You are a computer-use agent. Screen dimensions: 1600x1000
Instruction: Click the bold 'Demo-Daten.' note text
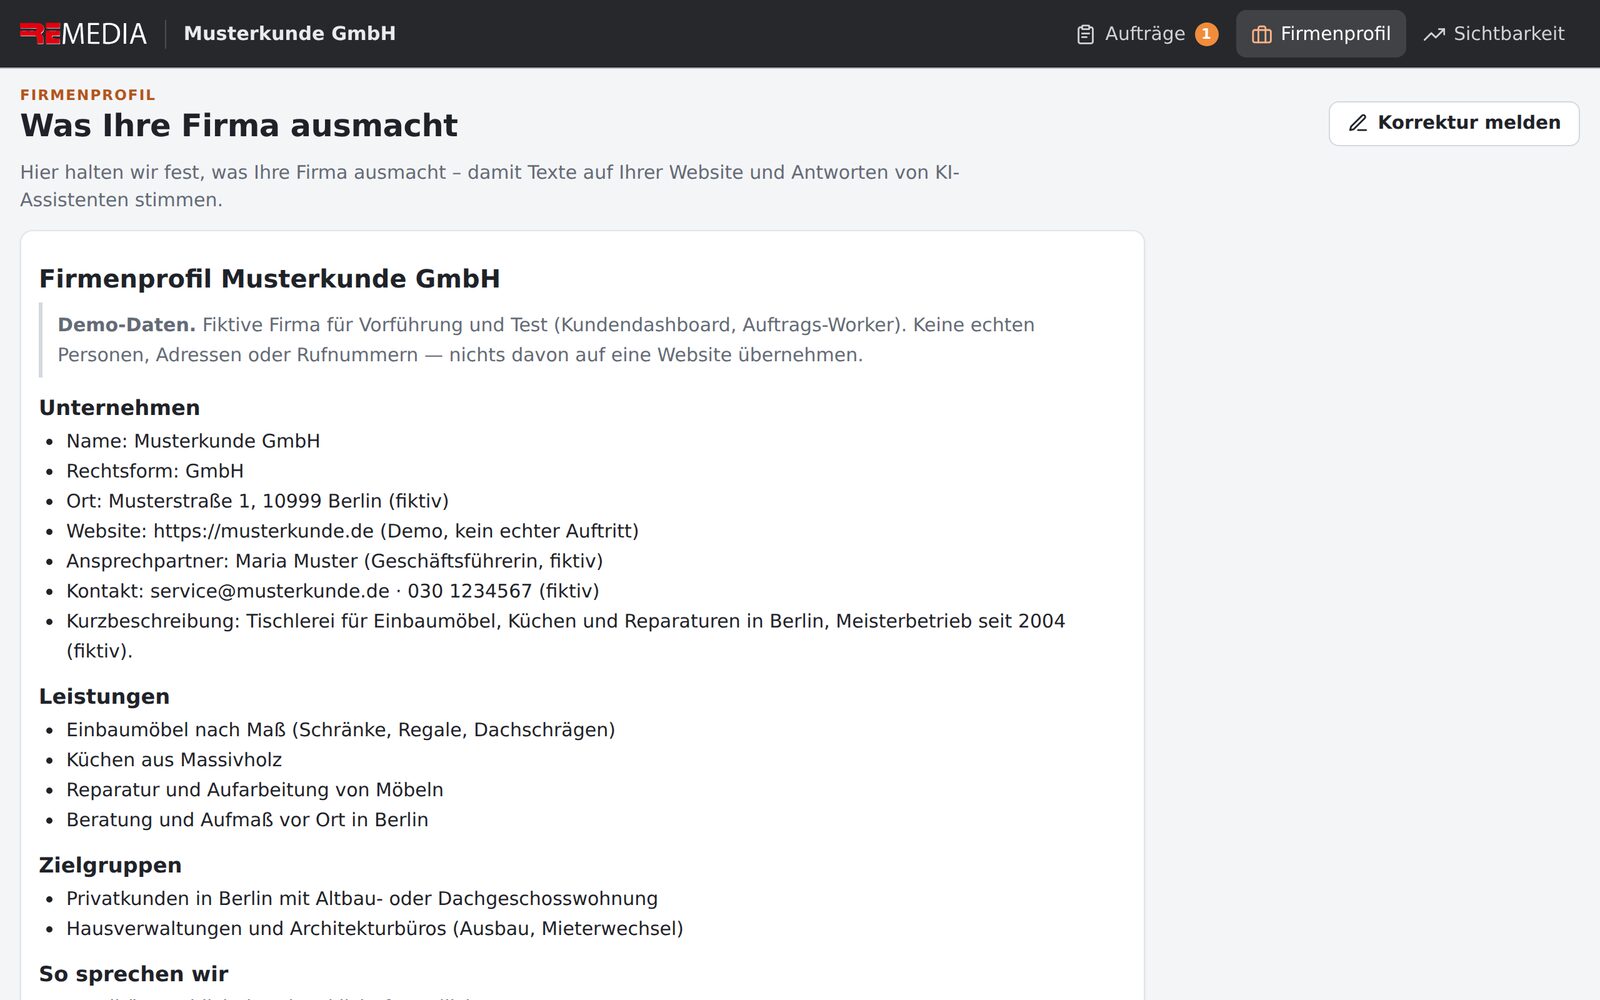[127, 325]
